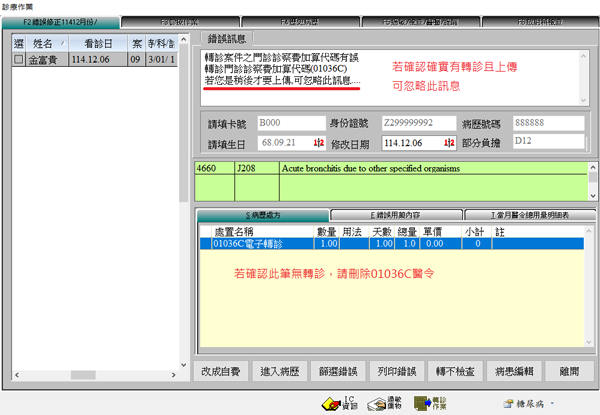Click the 改成自費 button
600x415 pixels.
(219, 371)
